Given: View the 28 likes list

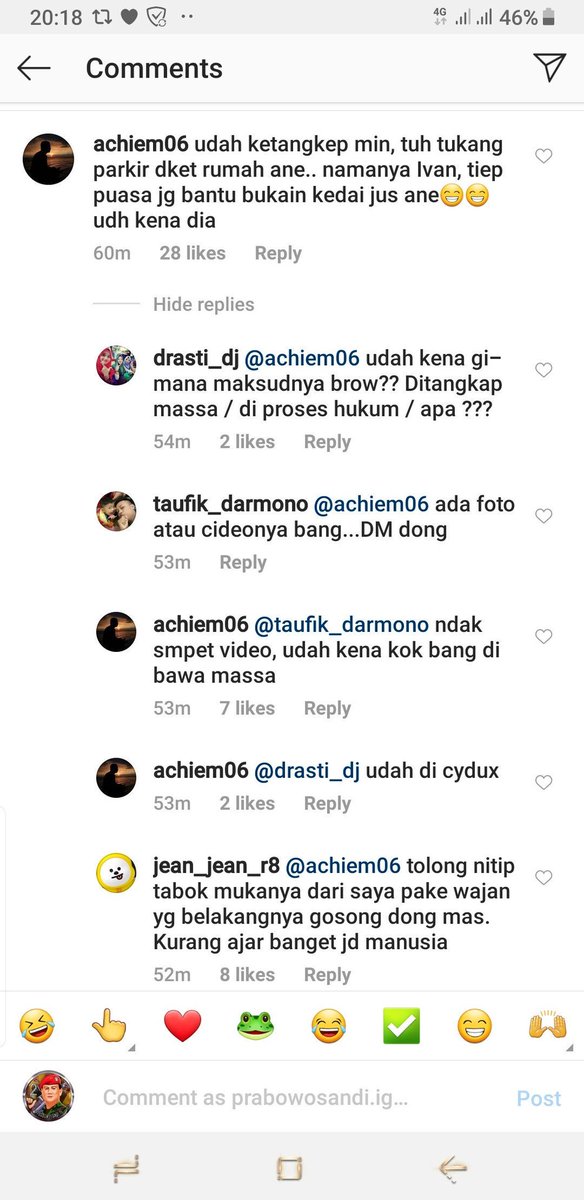Looking at the screenshot, I should [193, 253].
